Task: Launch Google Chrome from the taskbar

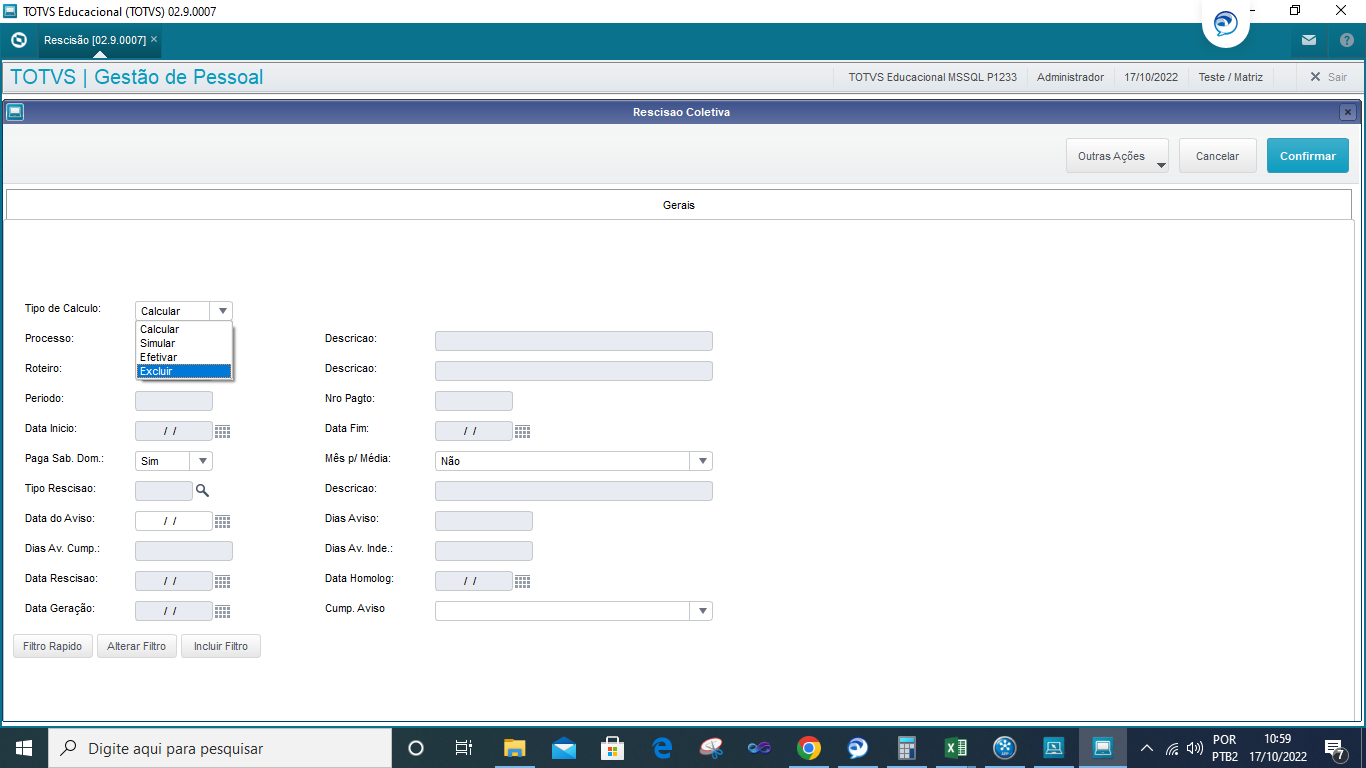Action: click(x=809, y=748)
